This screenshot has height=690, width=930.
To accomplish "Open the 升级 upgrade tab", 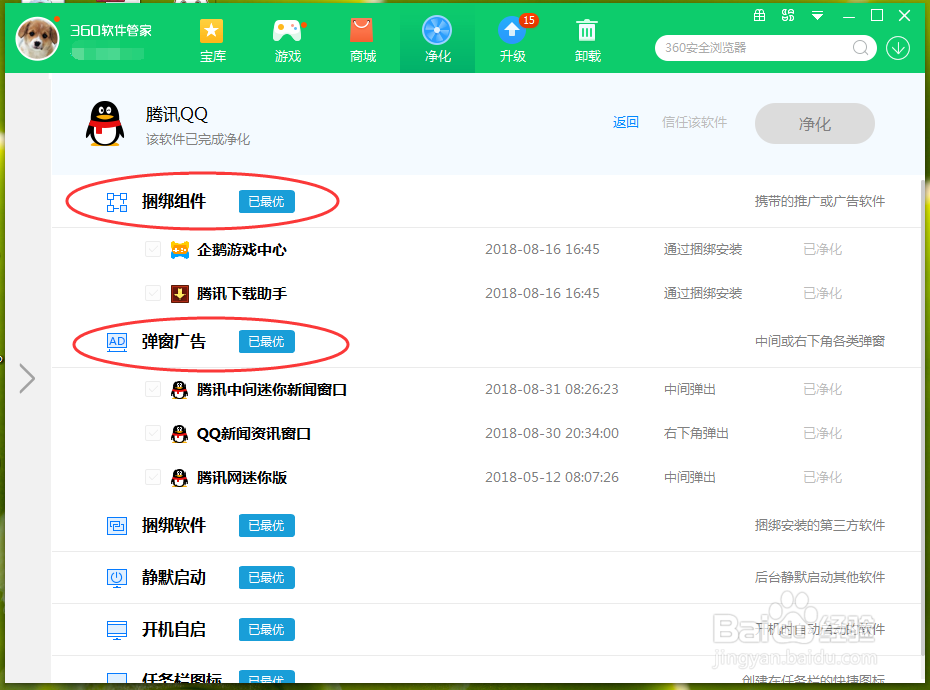I will tap(512, 40).
